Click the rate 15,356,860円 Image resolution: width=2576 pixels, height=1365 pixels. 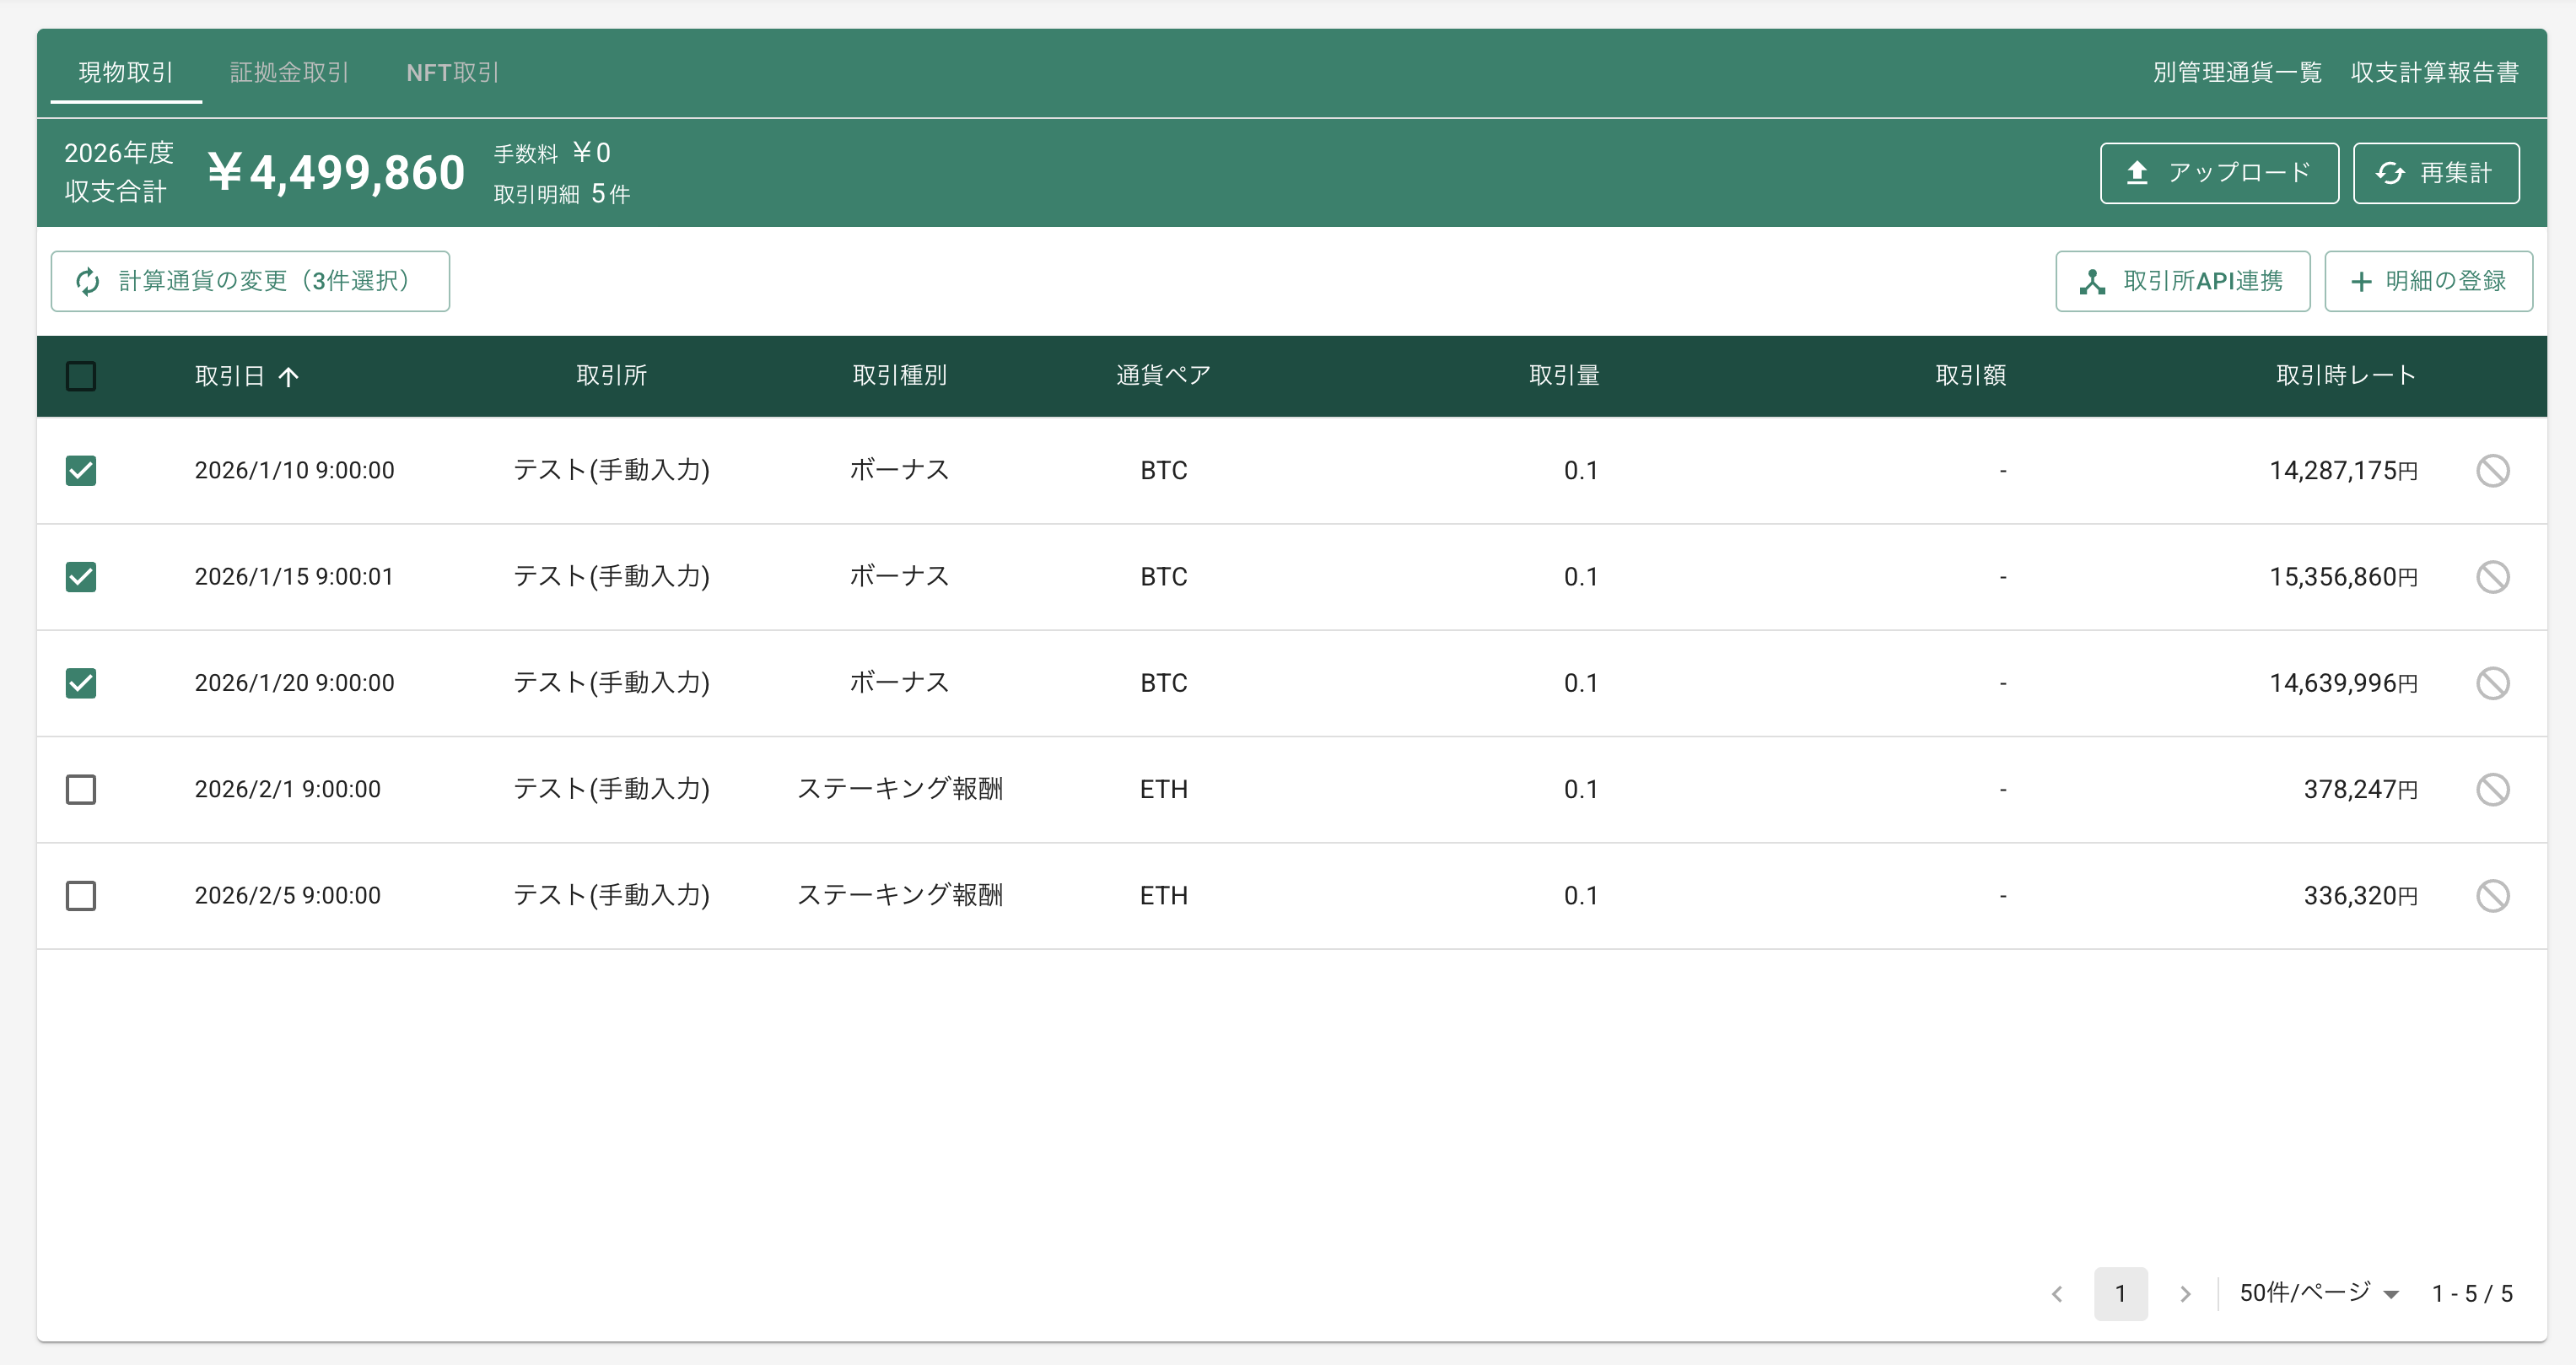click(x=2343, y=577)
